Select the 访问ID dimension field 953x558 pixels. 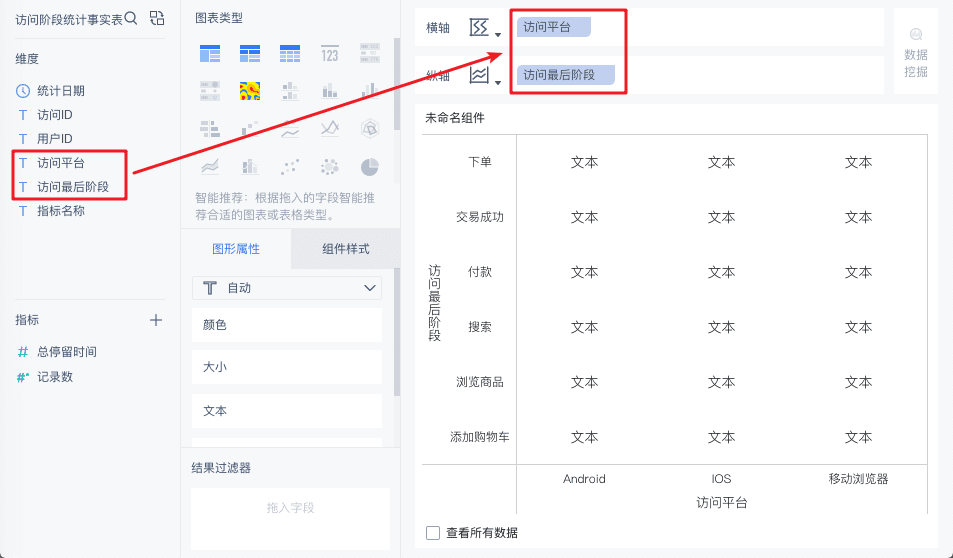pos(55,115)
